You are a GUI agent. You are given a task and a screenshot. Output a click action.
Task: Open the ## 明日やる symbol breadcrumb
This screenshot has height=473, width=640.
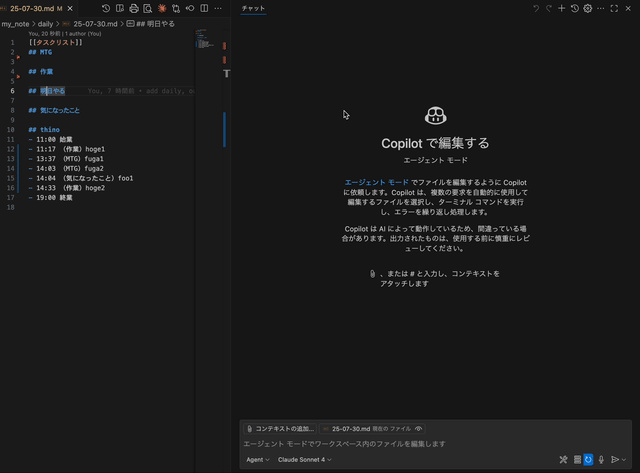coord(151,24)
